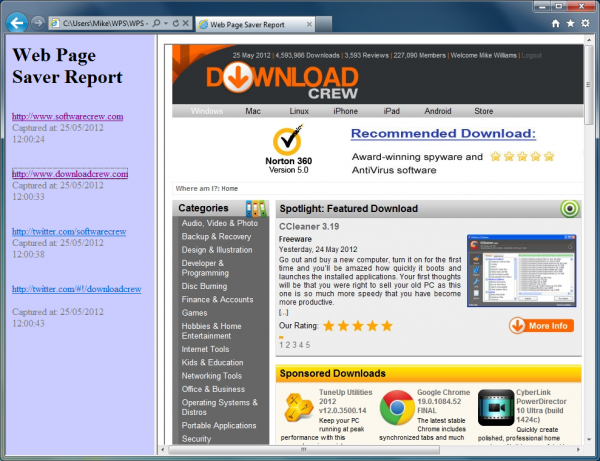Open Finance & Accounts category
Screen dimensions: 600x461
(217, 300)
